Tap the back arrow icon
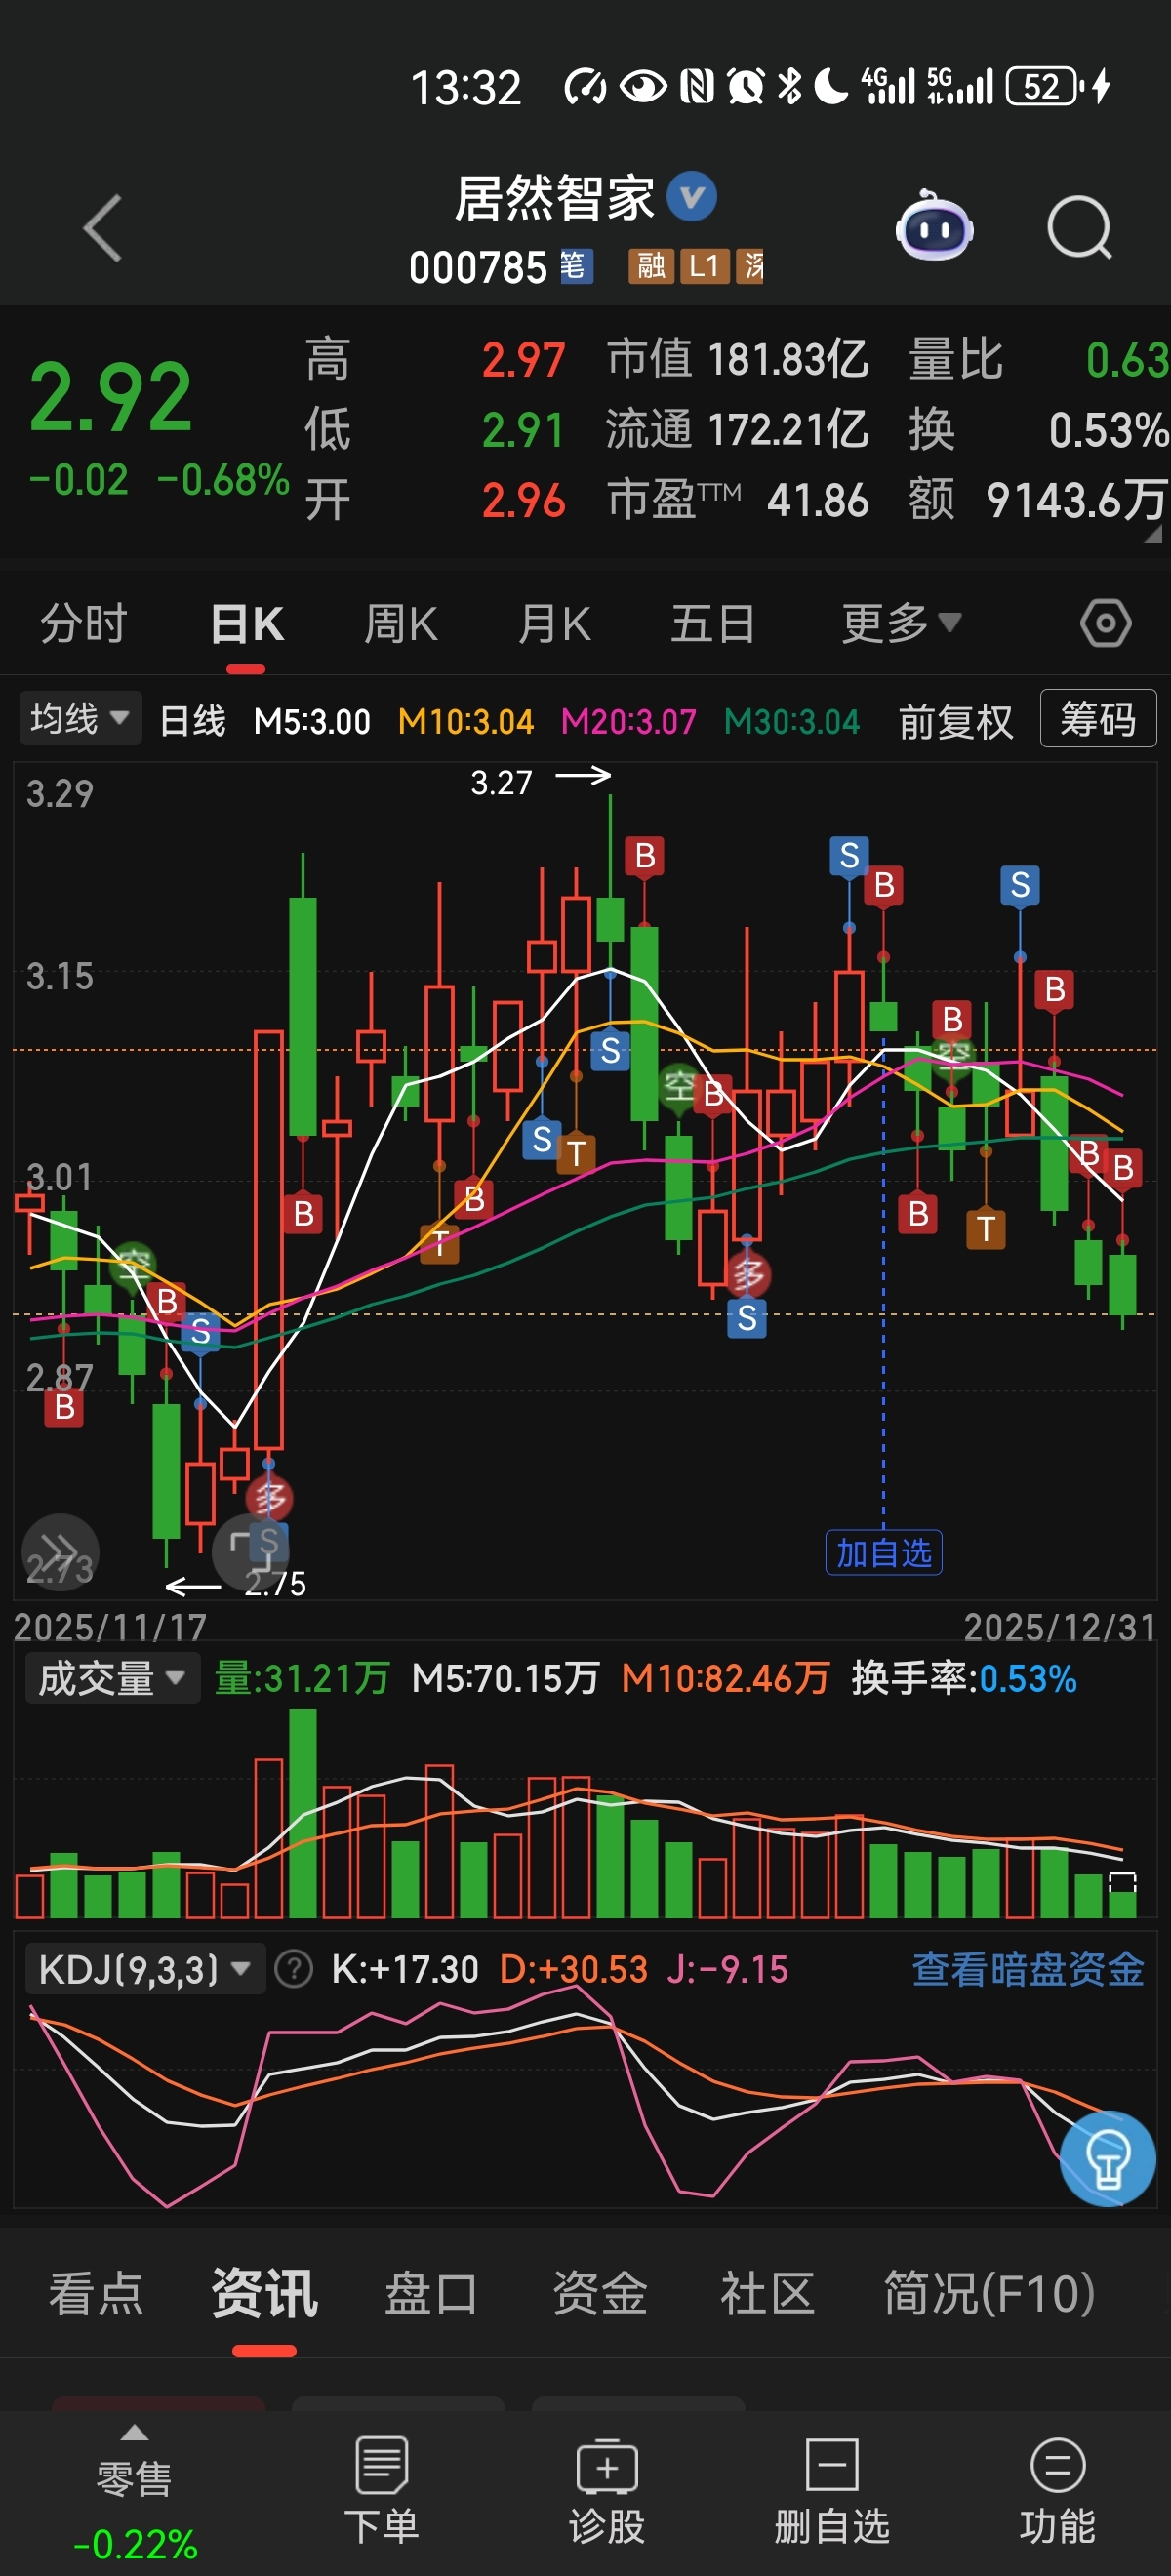Screen dimensions: 1171x2576 pos(102,228)
